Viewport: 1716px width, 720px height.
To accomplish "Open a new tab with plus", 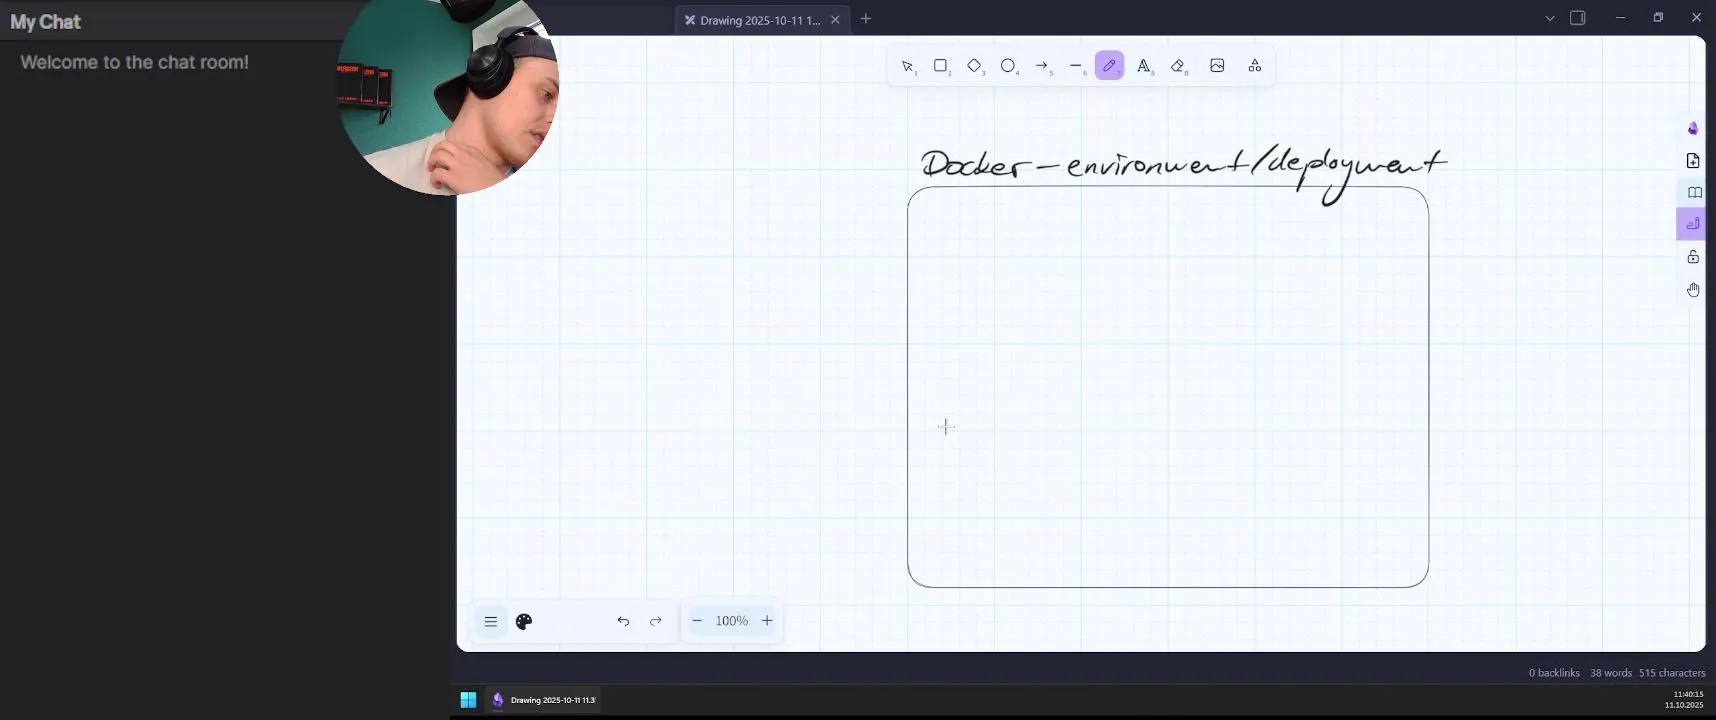I will pos(866,19).
